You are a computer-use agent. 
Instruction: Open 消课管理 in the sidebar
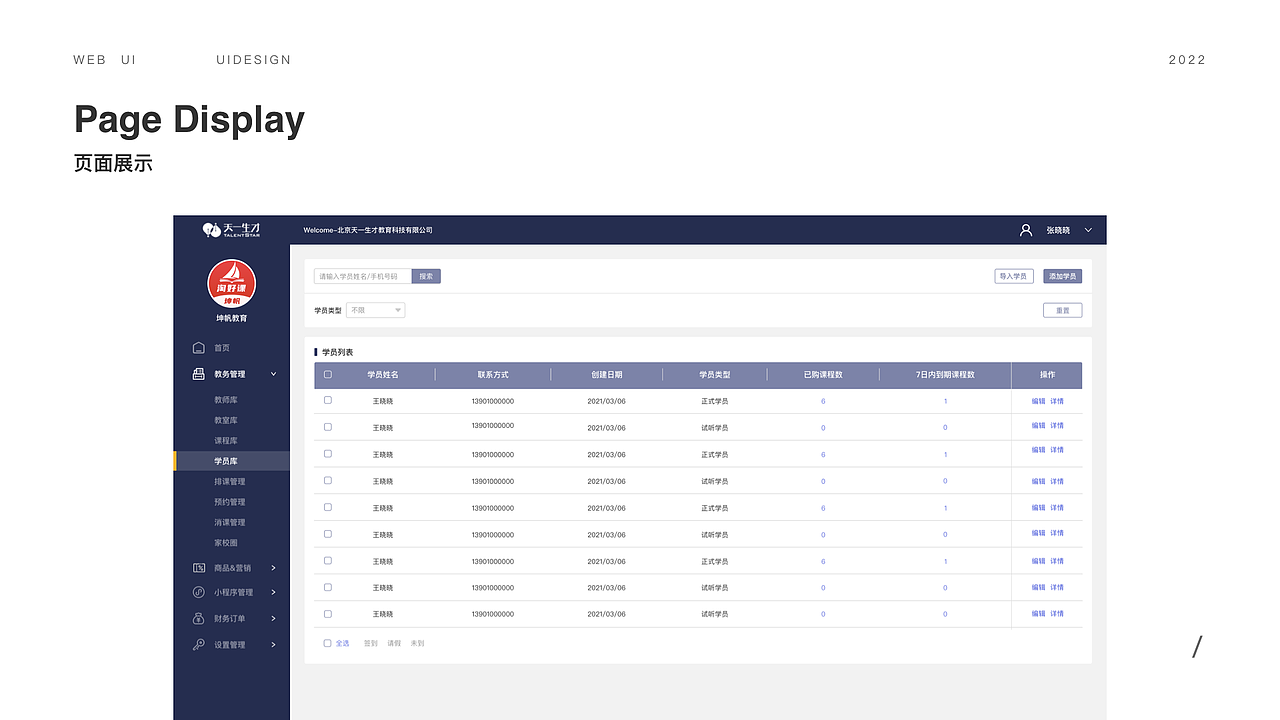pyautogui.click(x=230, y=522)
